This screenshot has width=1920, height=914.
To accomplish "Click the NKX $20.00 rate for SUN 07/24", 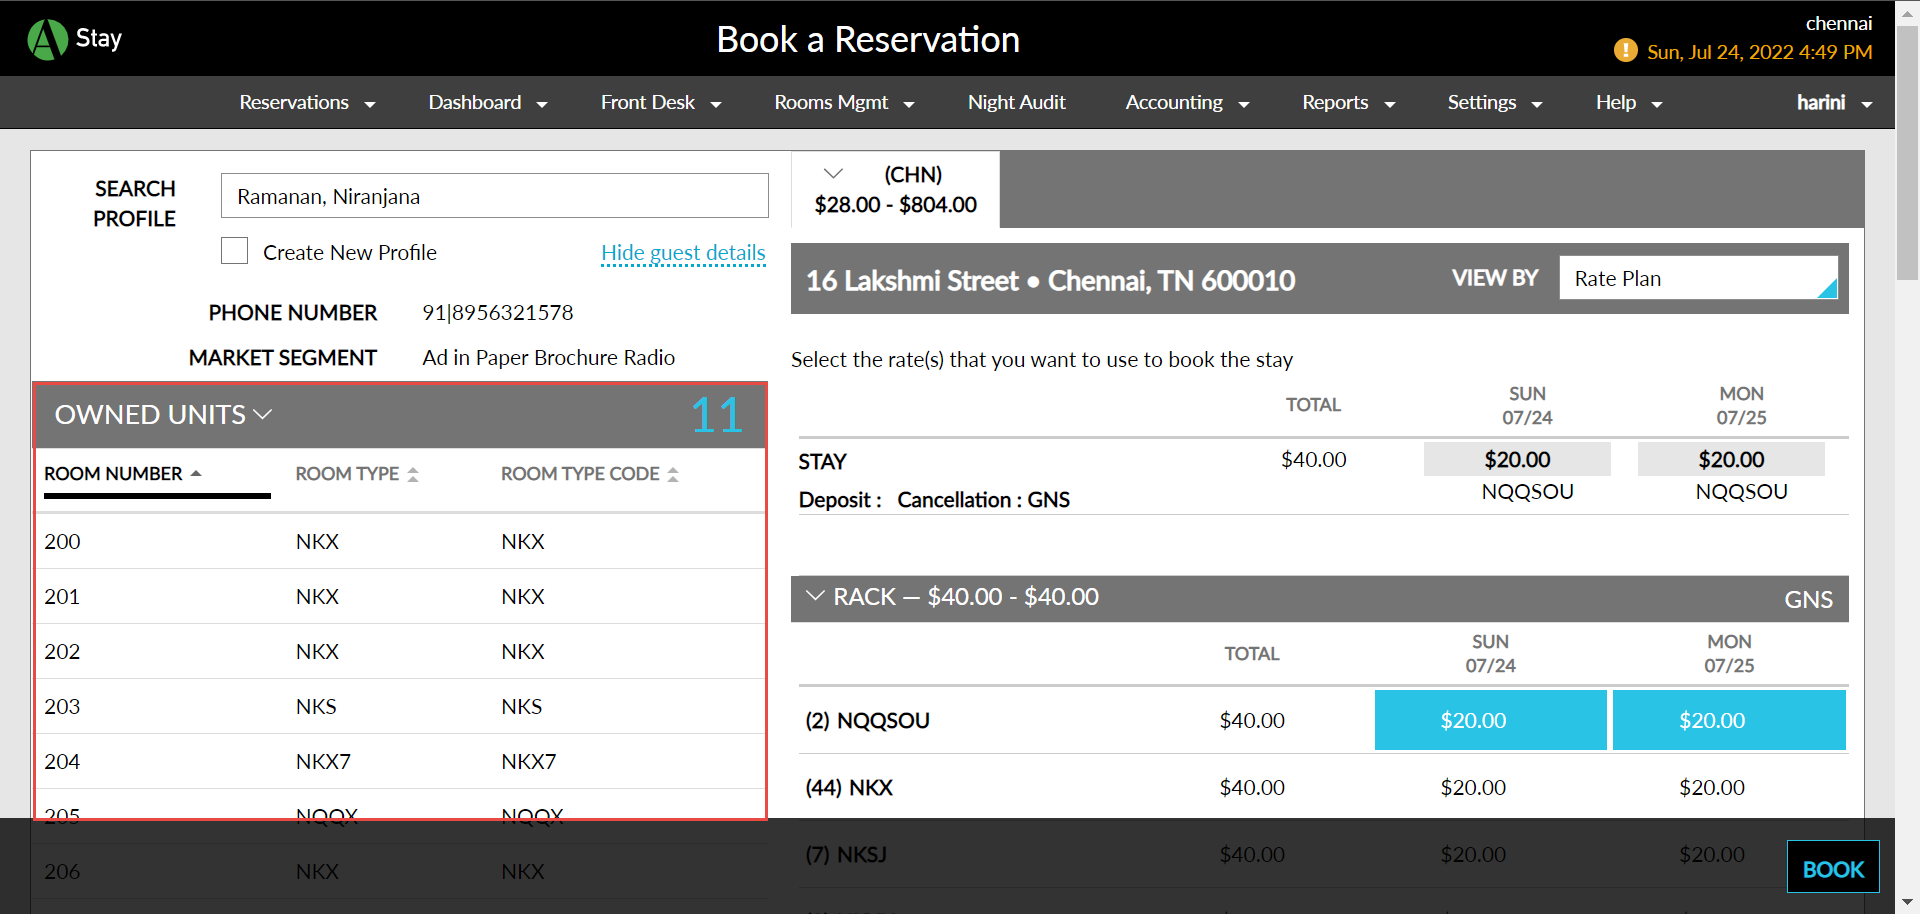I will [1473, 787].
